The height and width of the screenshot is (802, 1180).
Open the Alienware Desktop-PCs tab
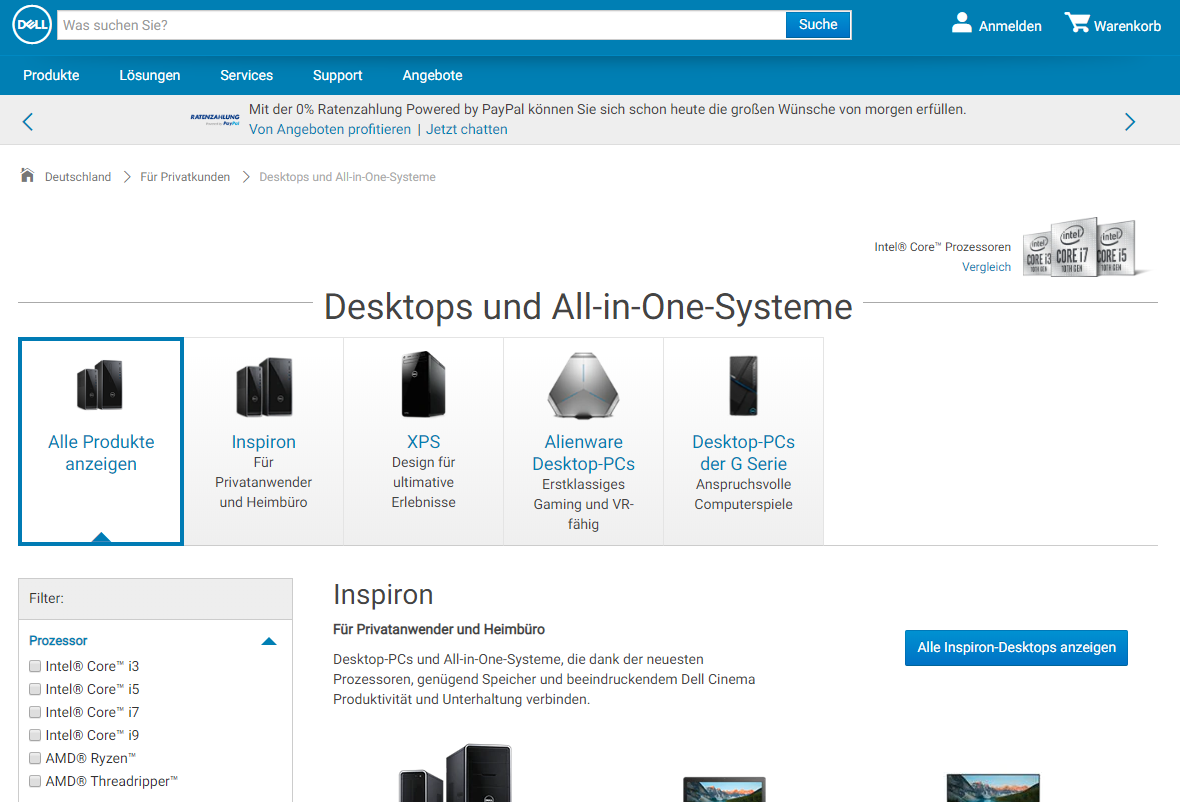point(583,442)
